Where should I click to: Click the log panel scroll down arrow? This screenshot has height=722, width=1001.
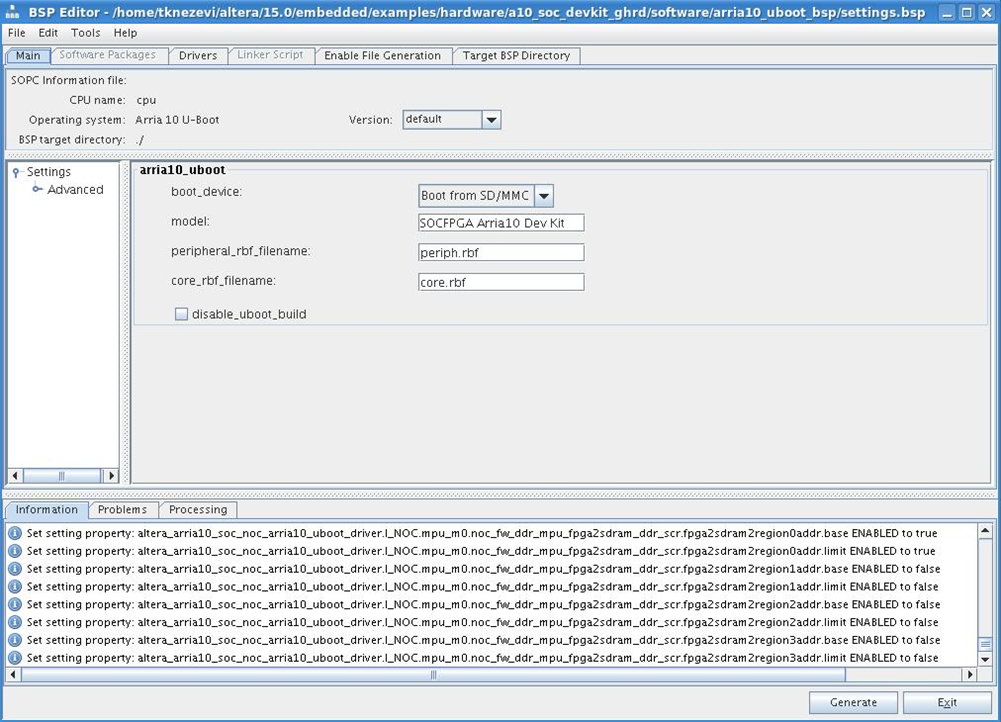985,659
